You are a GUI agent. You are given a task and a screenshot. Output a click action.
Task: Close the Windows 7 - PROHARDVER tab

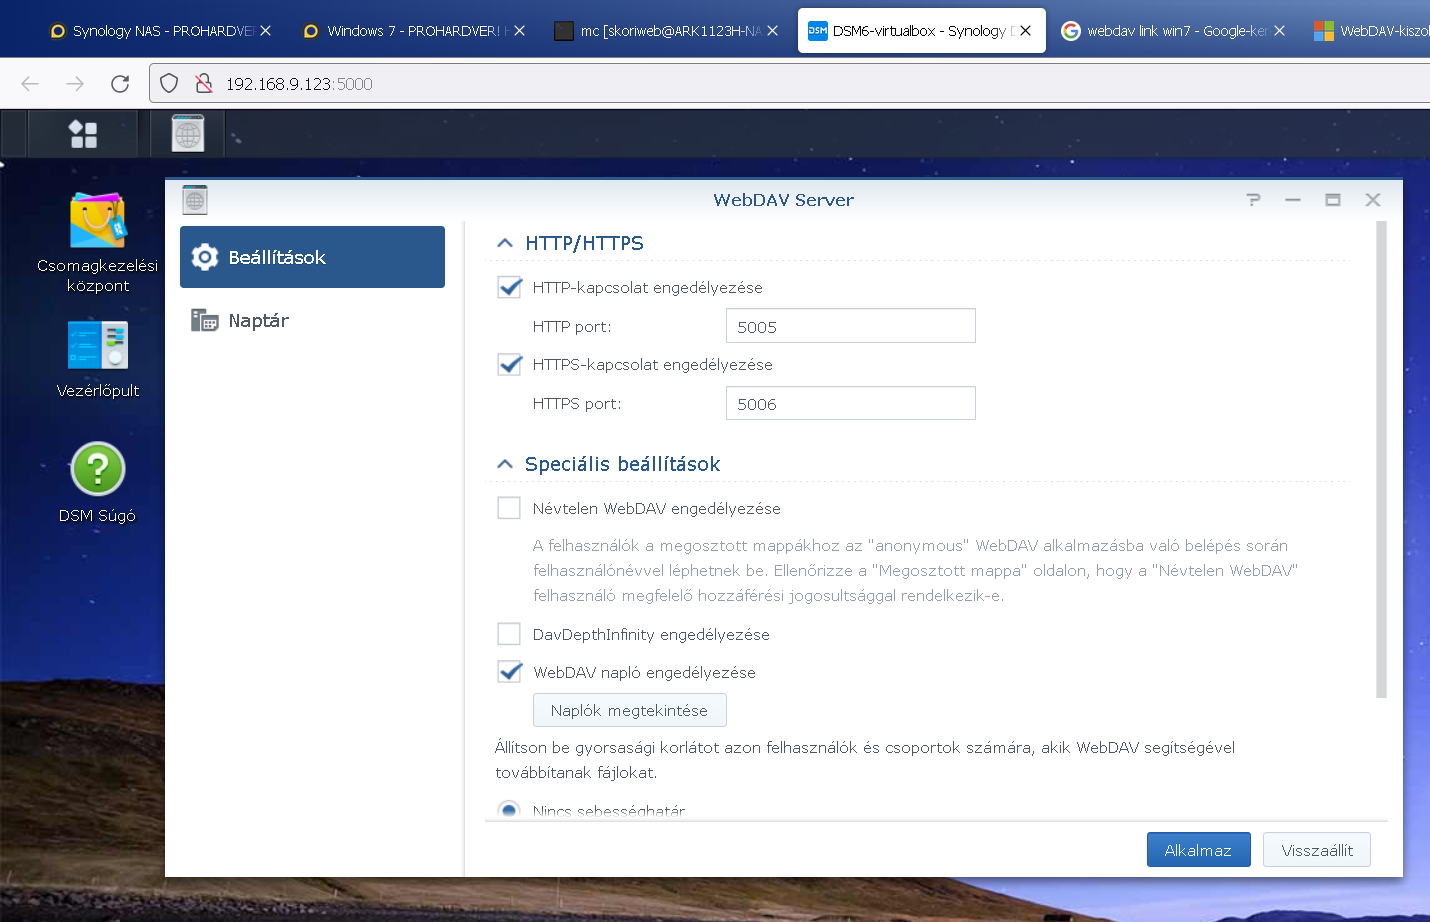click(520, 31)
